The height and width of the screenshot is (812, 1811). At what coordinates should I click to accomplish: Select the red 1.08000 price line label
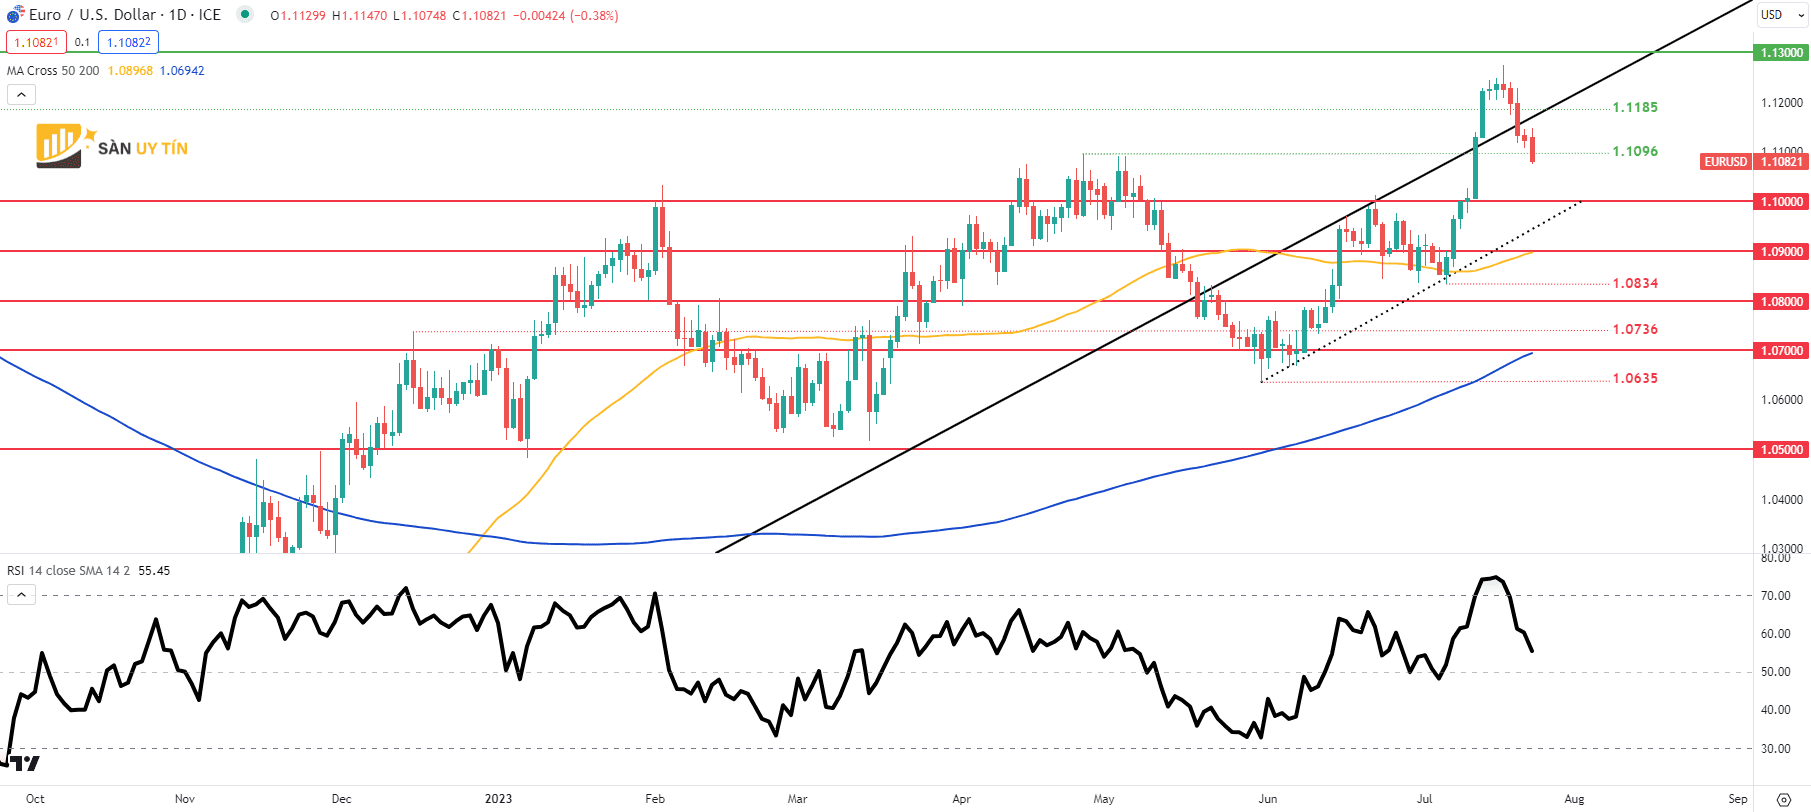pyautogui.click(x=1782, y=301)
